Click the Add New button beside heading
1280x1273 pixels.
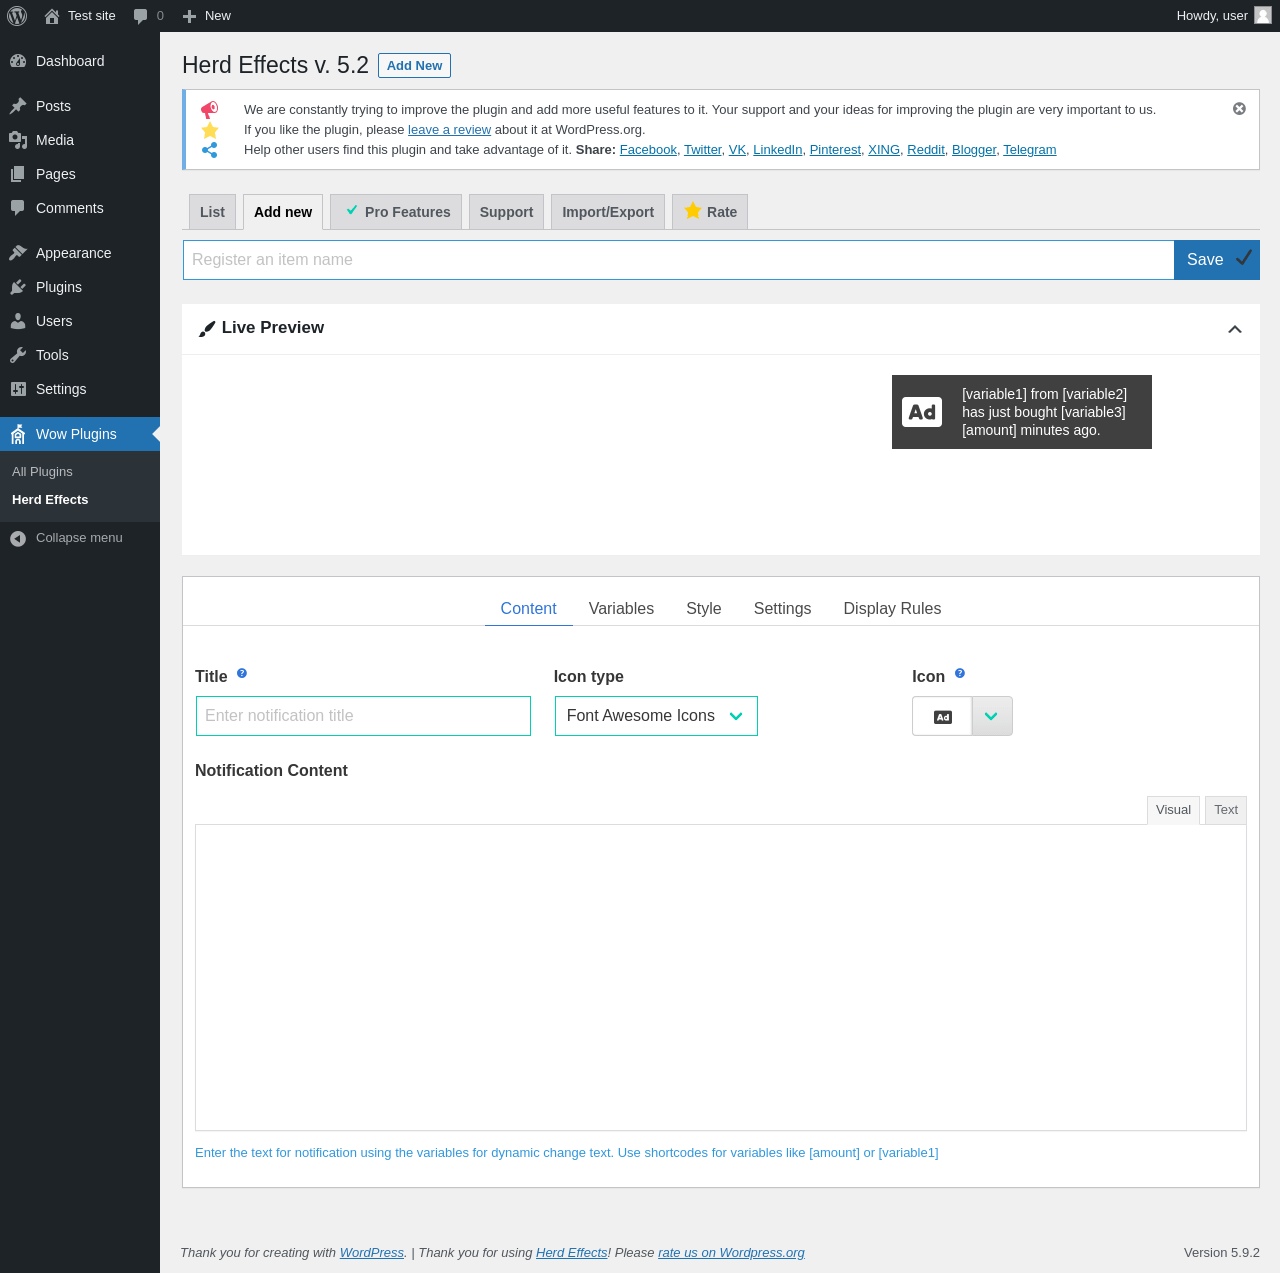(x=414, y=65)
